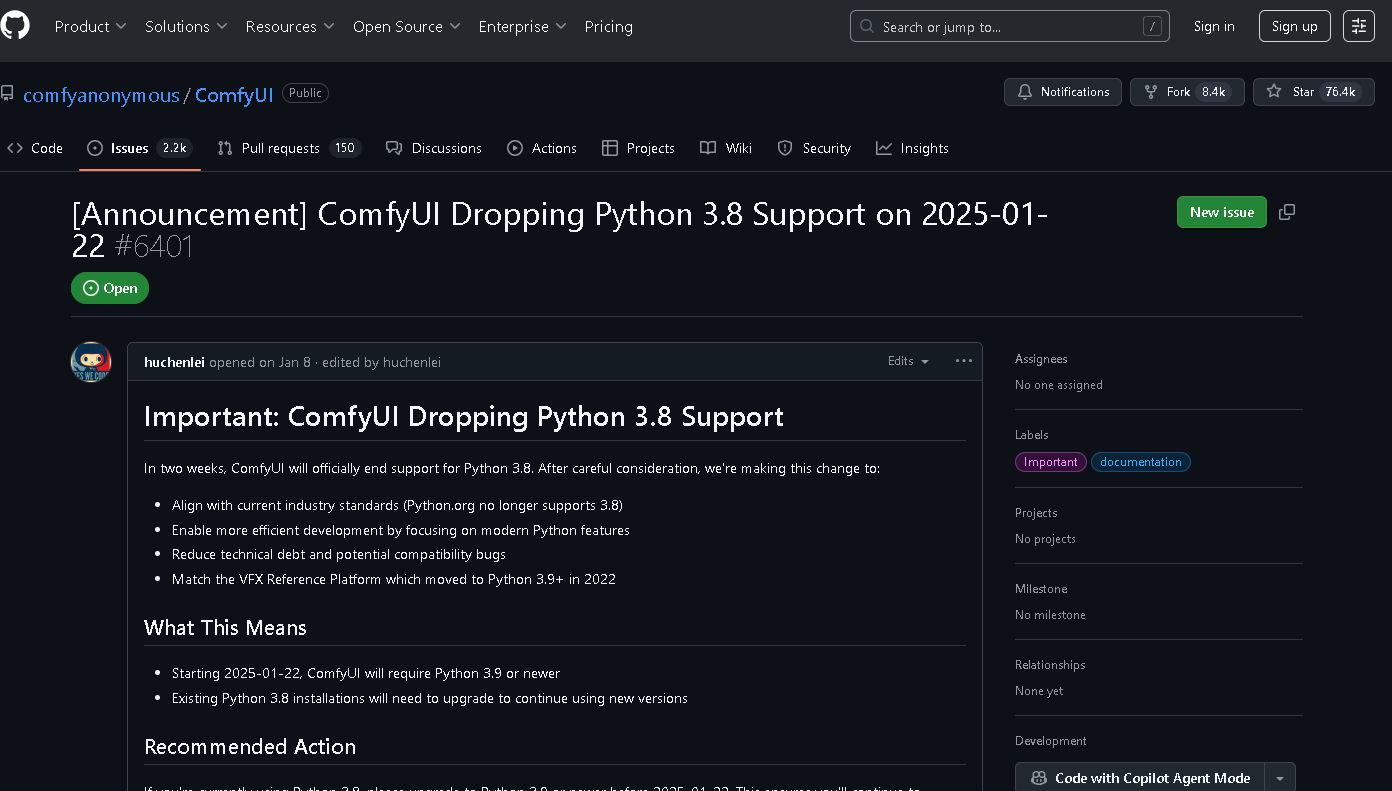
Task: Open the Insights tab
Action: 912,148
